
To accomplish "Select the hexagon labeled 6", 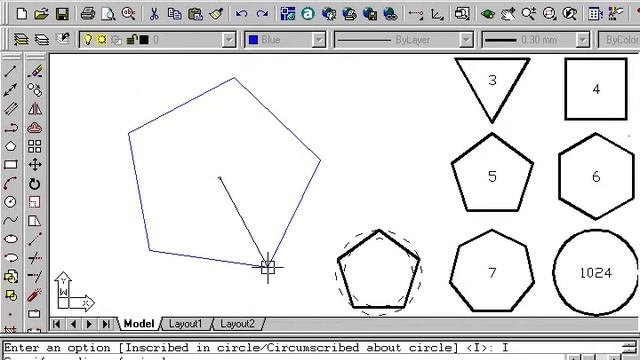I will tap(596, 176).
